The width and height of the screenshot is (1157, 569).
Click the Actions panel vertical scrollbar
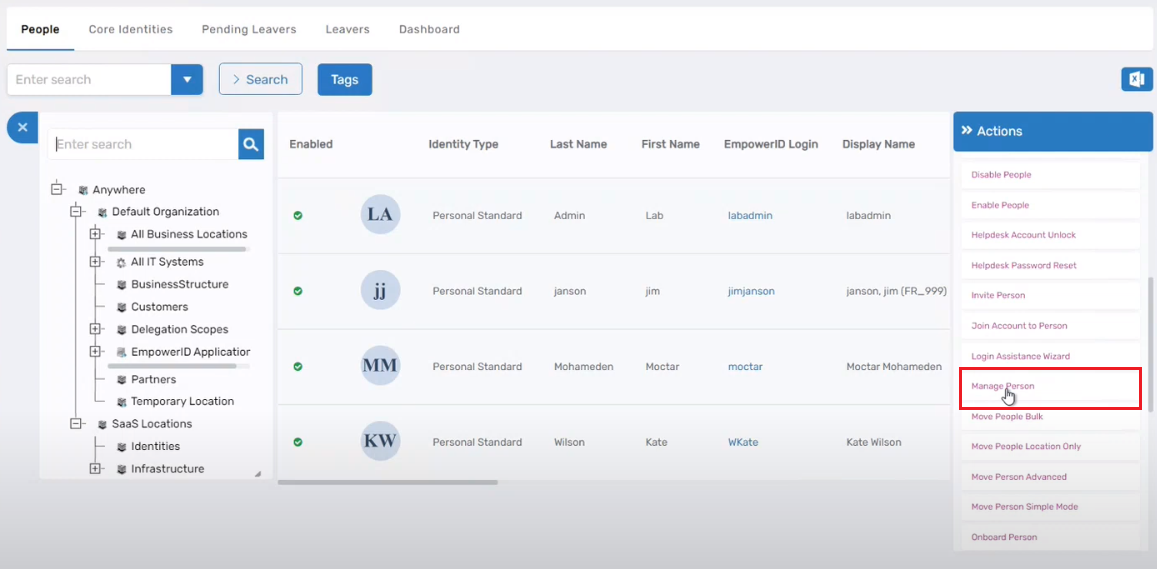click(1149, 344)
